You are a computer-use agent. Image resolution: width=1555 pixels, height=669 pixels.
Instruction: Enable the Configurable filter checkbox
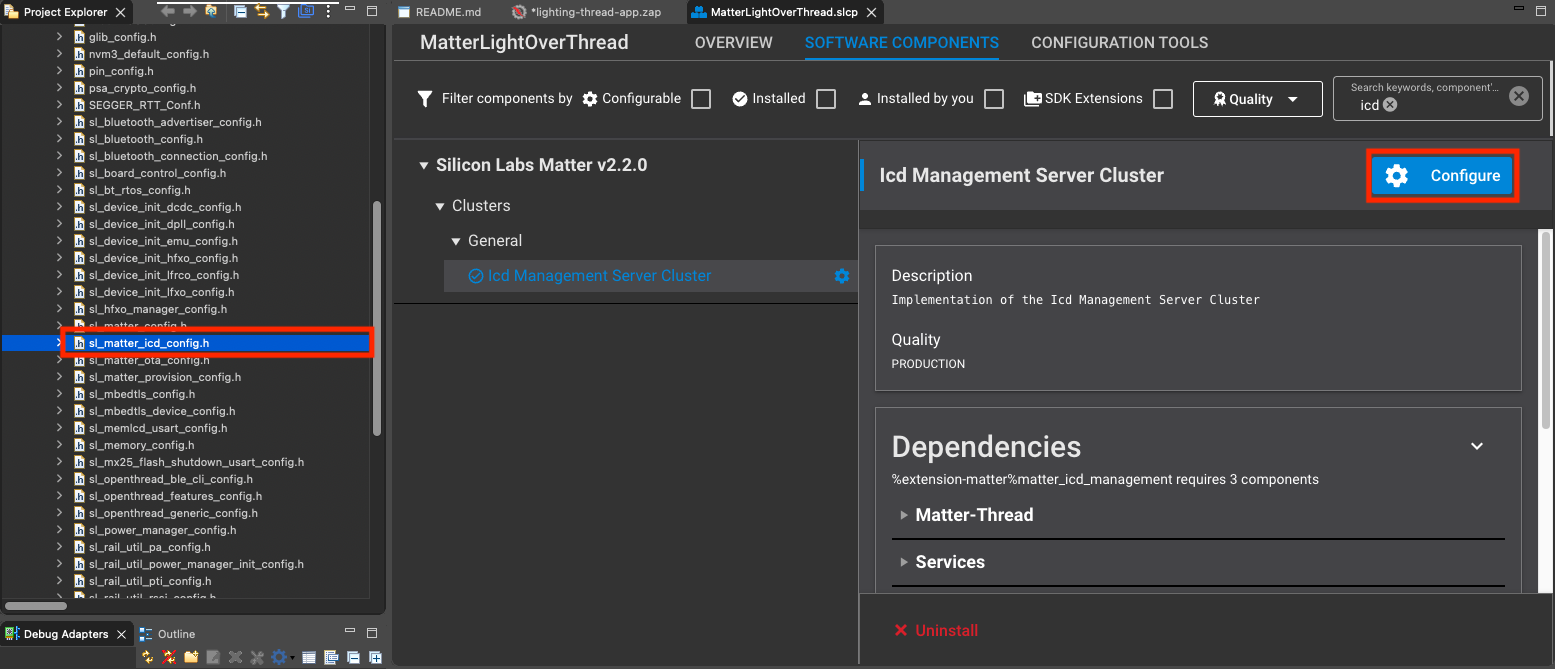[701, 99]
